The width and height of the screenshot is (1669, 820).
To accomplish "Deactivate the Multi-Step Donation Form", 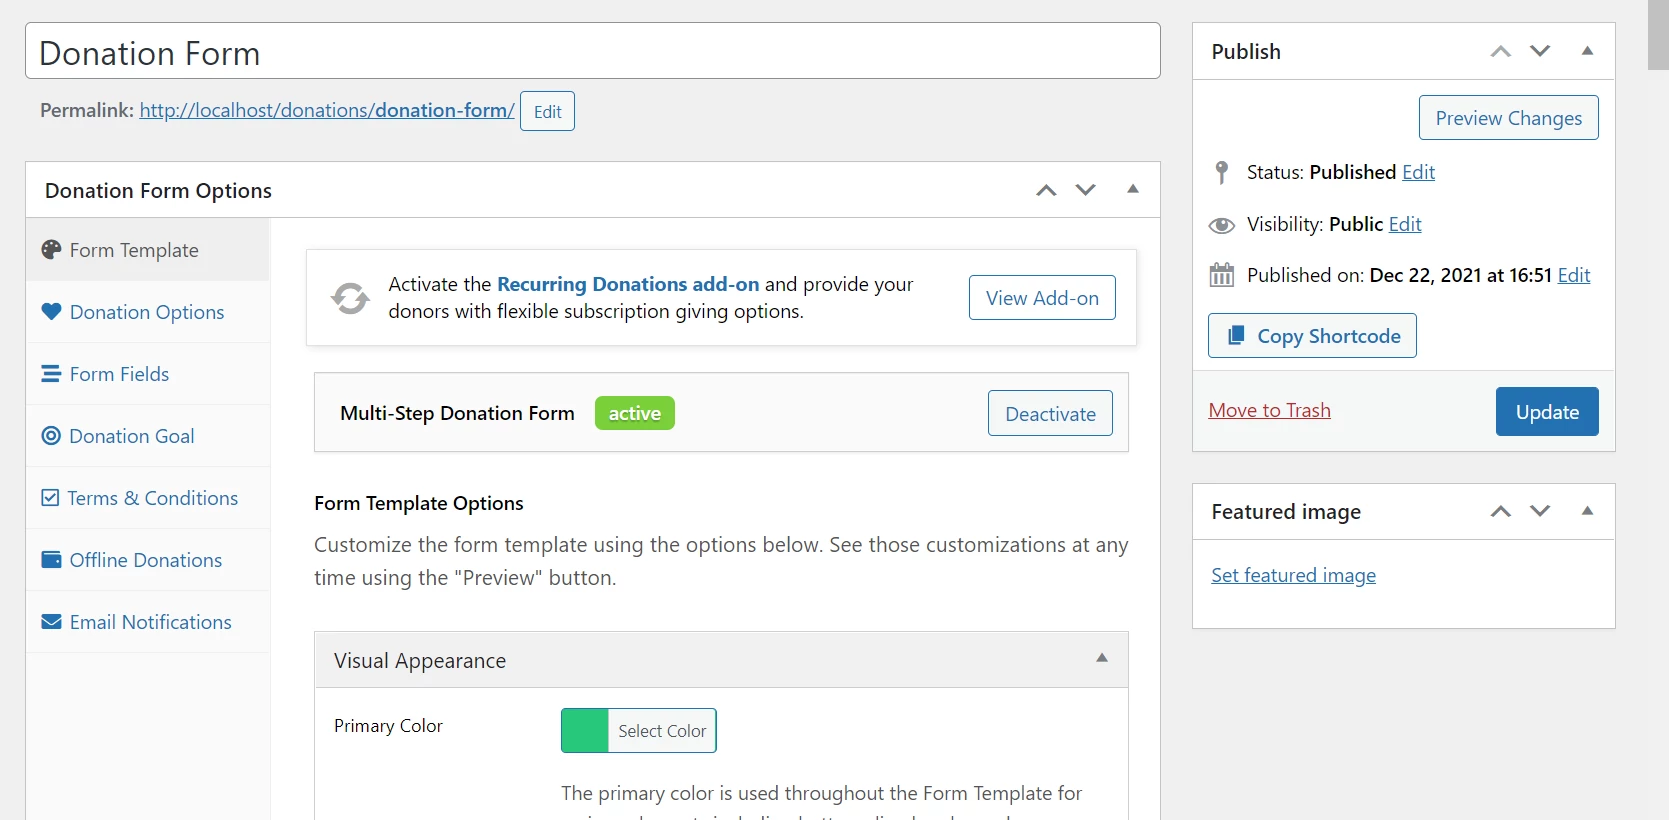I will click(x=1050, y=414).
